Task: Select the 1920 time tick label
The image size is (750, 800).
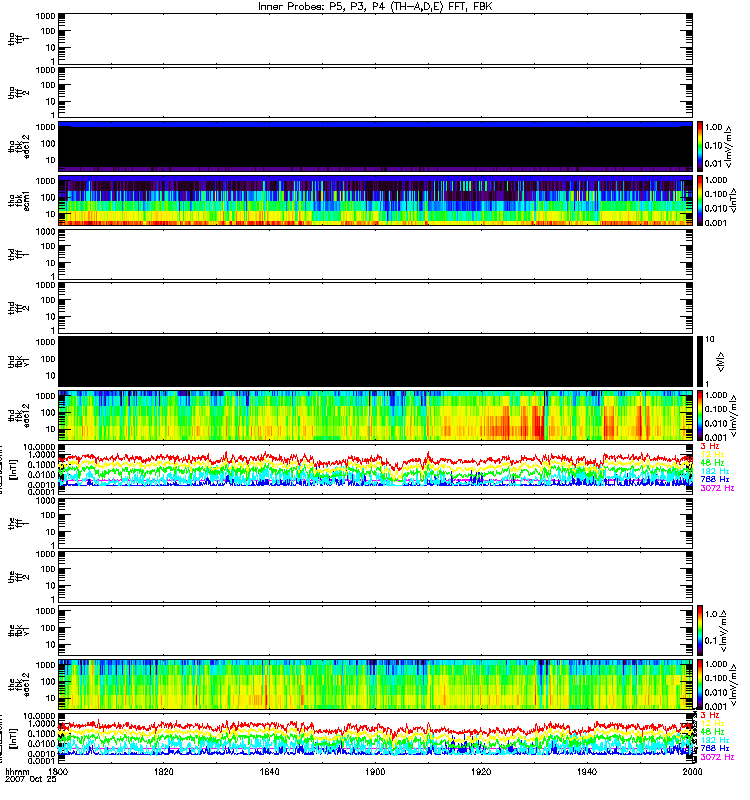Action: coord(480,773)
